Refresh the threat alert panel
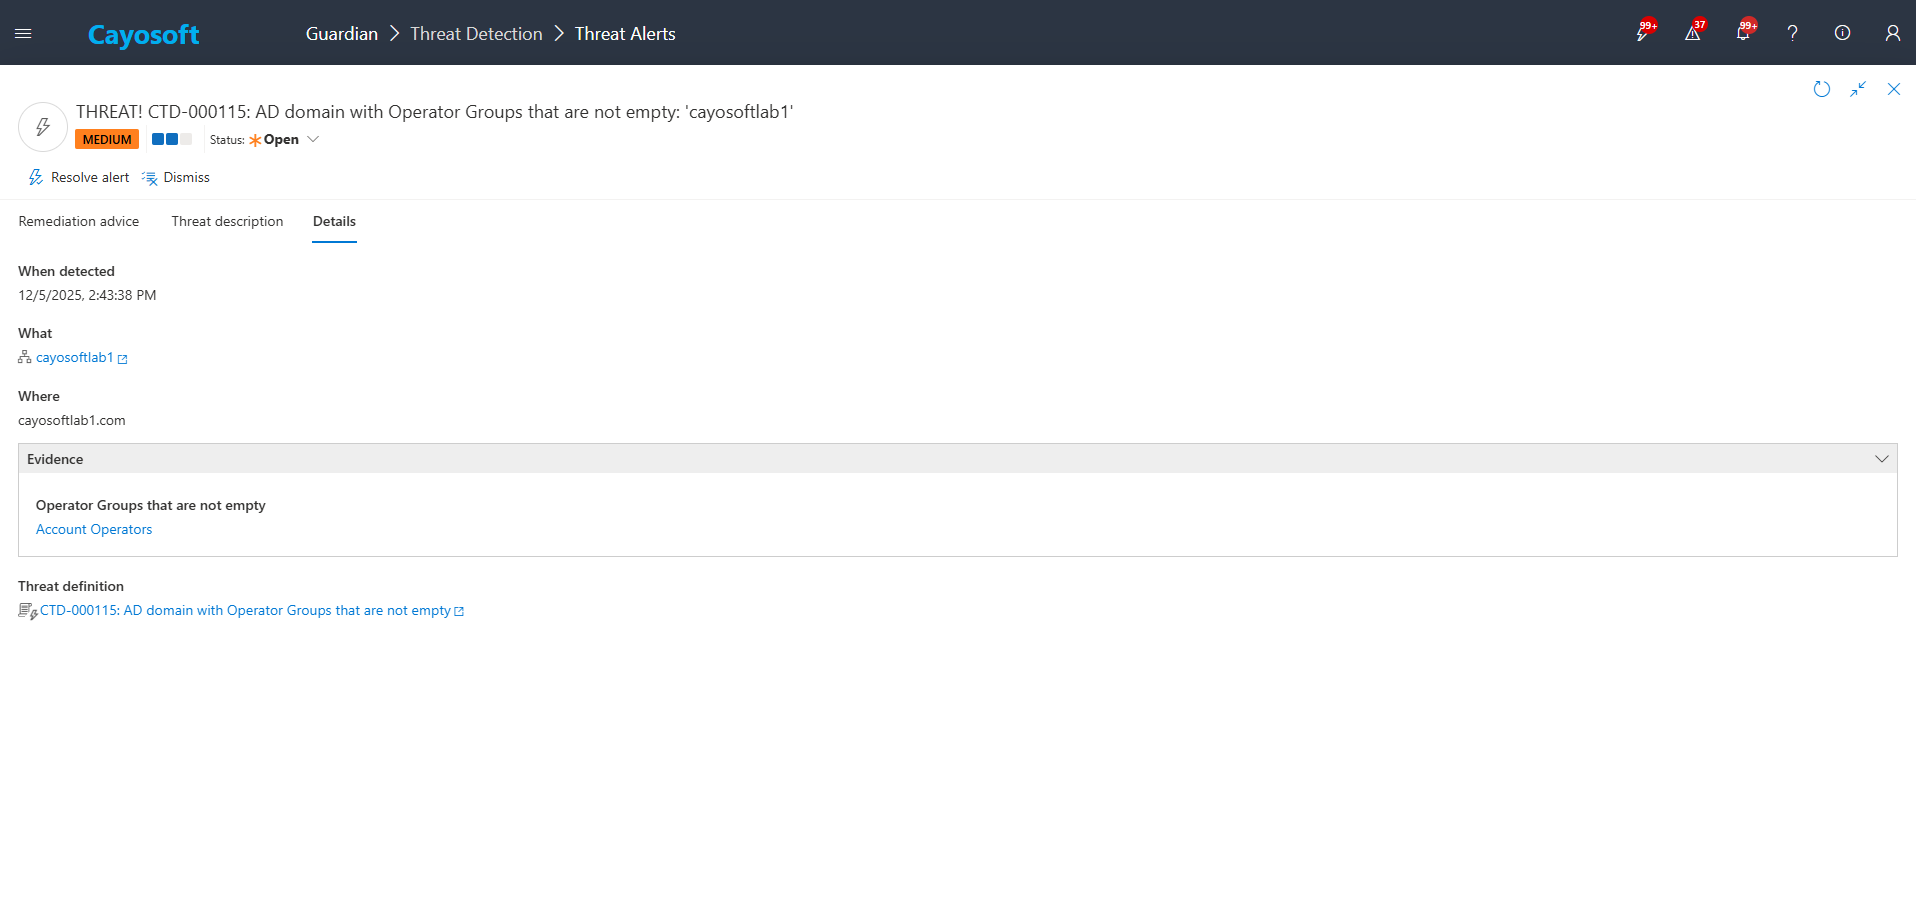 (1821, 89)
